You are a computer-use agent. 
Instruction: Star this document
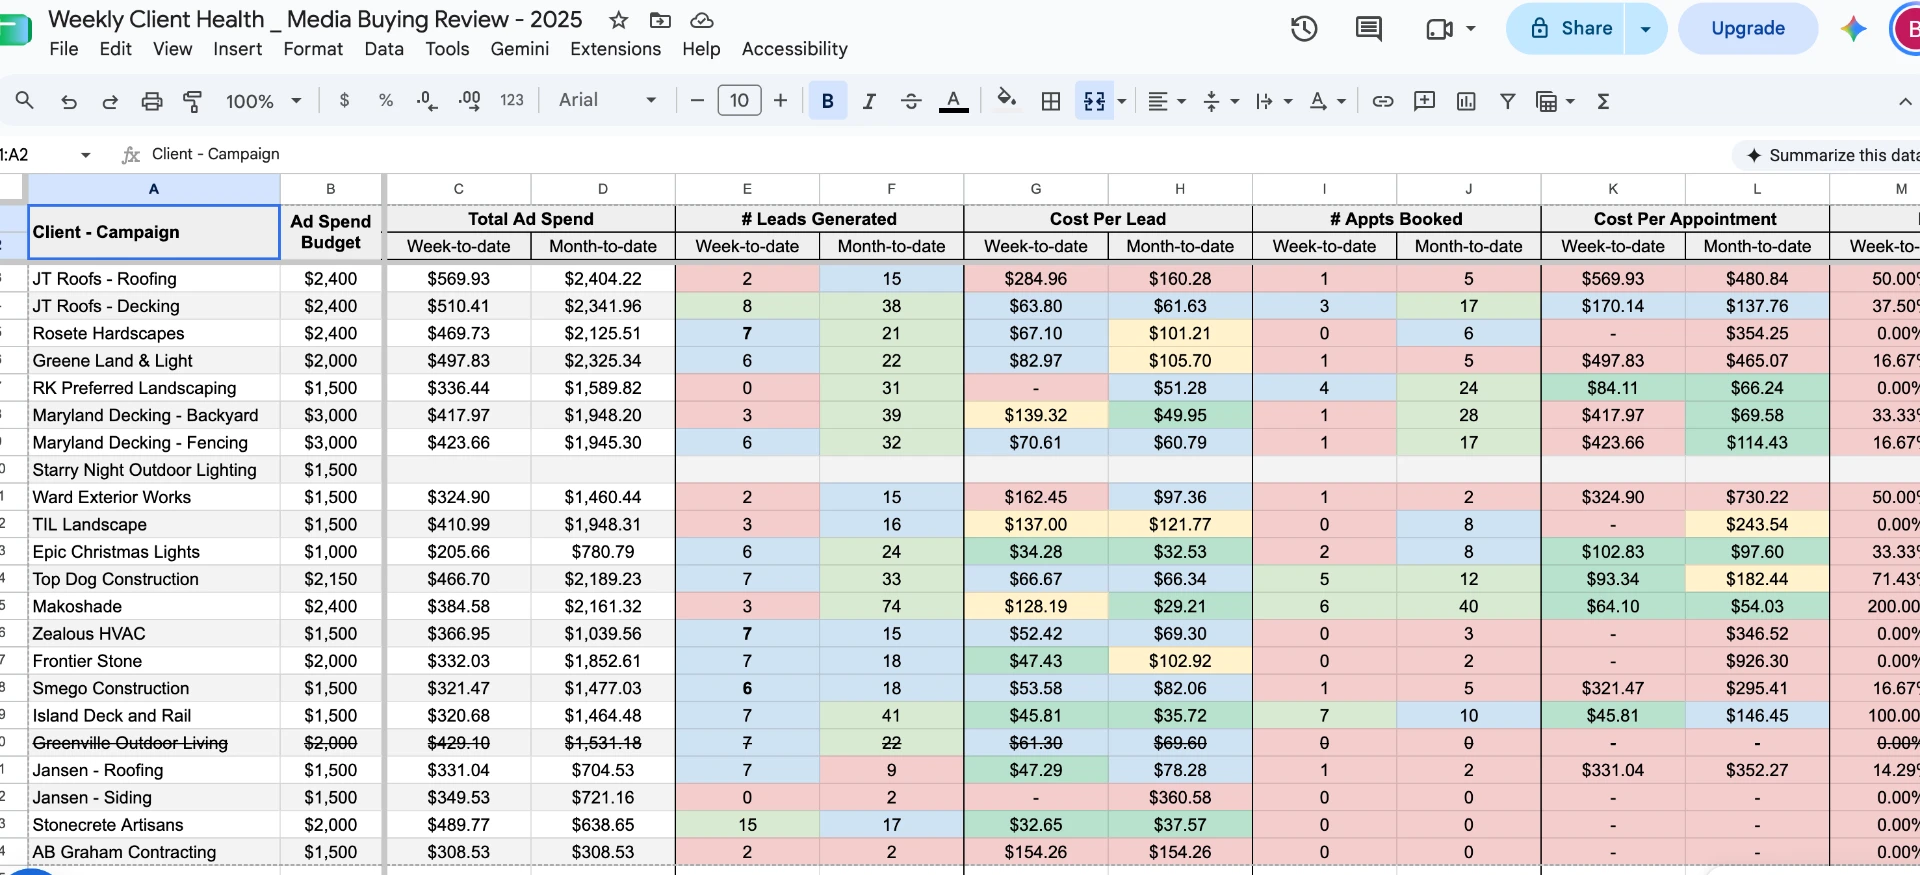(x=619, y=20)
